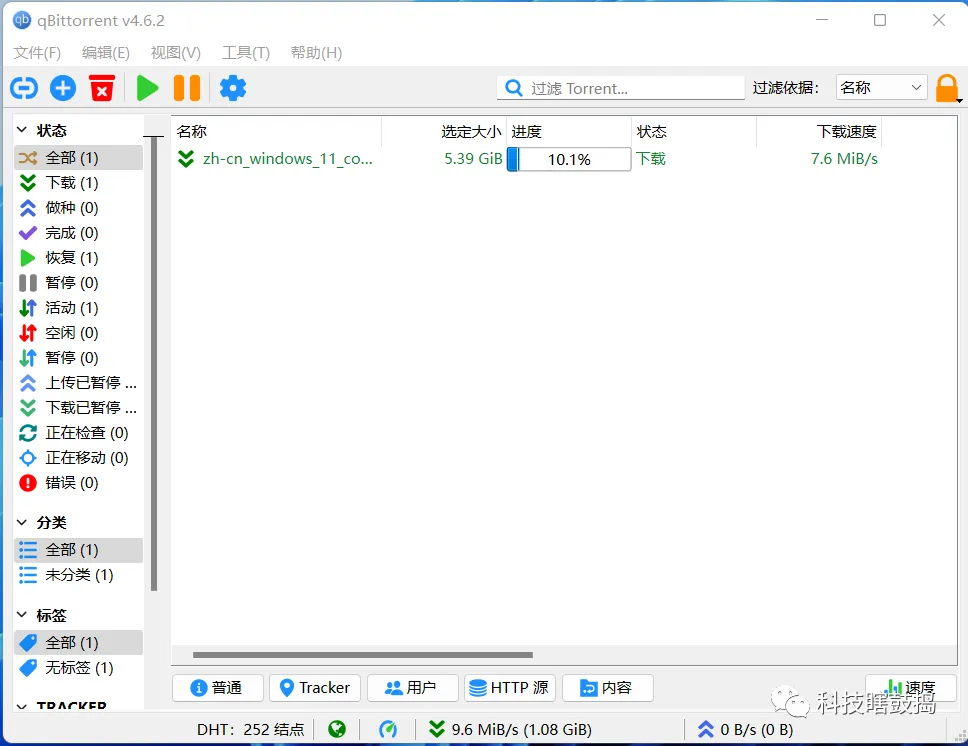968x746 pixels.
Task: Sort by the 选定大小 column header
Action: (444, 132)
